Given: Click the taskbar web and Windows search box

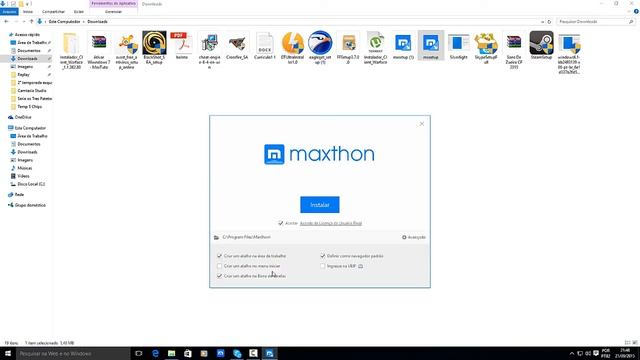Looking at the screenshot, I should (x=73, y=353).
